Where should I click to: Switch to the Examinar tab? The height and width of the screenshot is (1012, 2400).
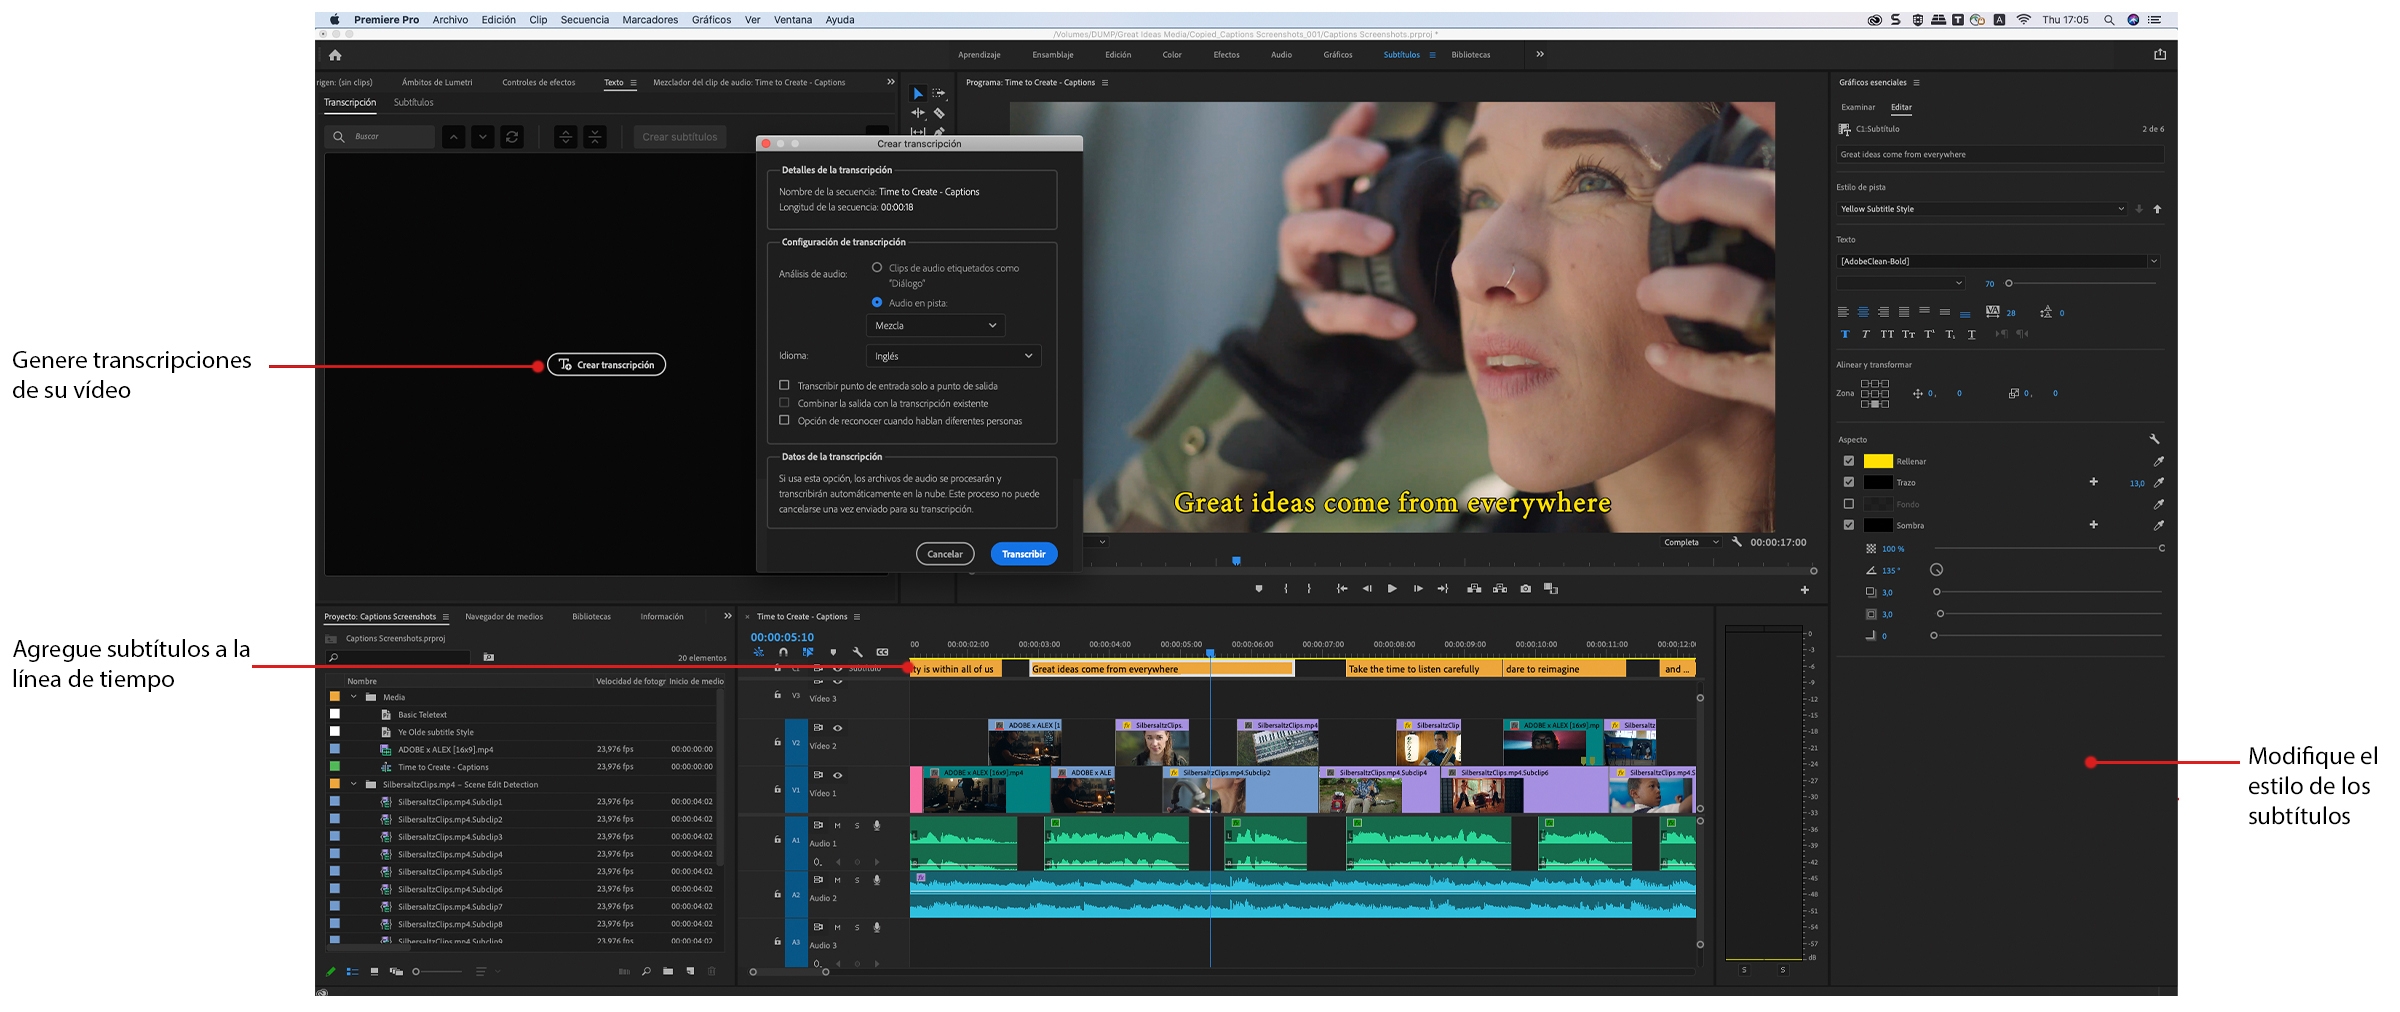pos(1858,107)
